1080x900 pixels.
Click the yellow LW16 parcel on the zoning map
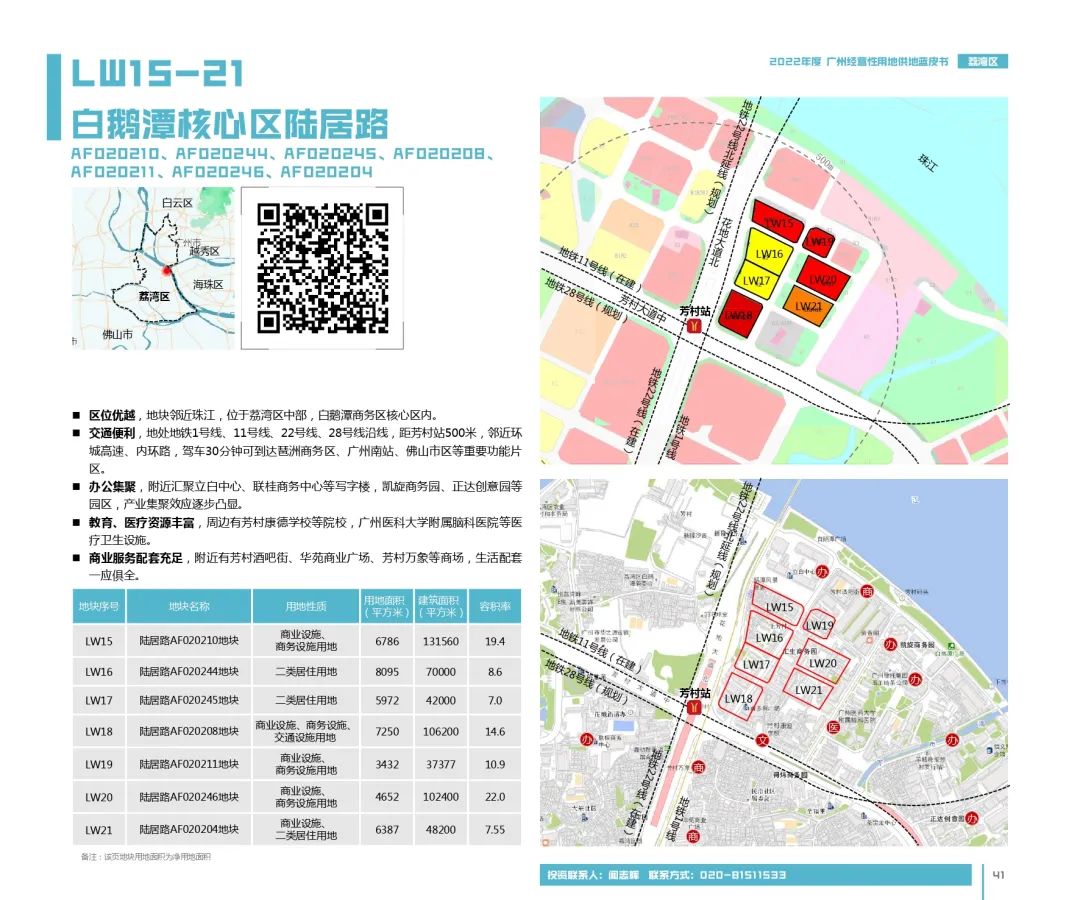(x=768, y=255)
